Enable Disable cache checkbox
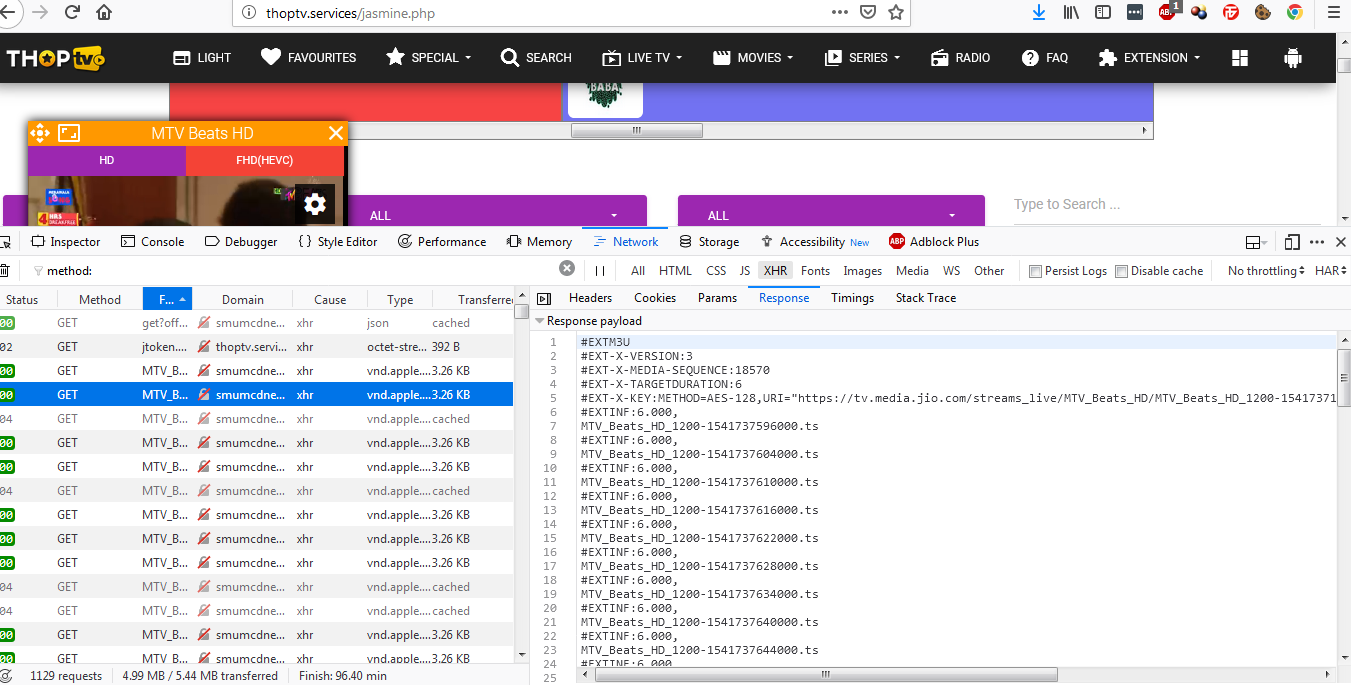Viewport: 1351px width, 685px height. pos(1121,271)
